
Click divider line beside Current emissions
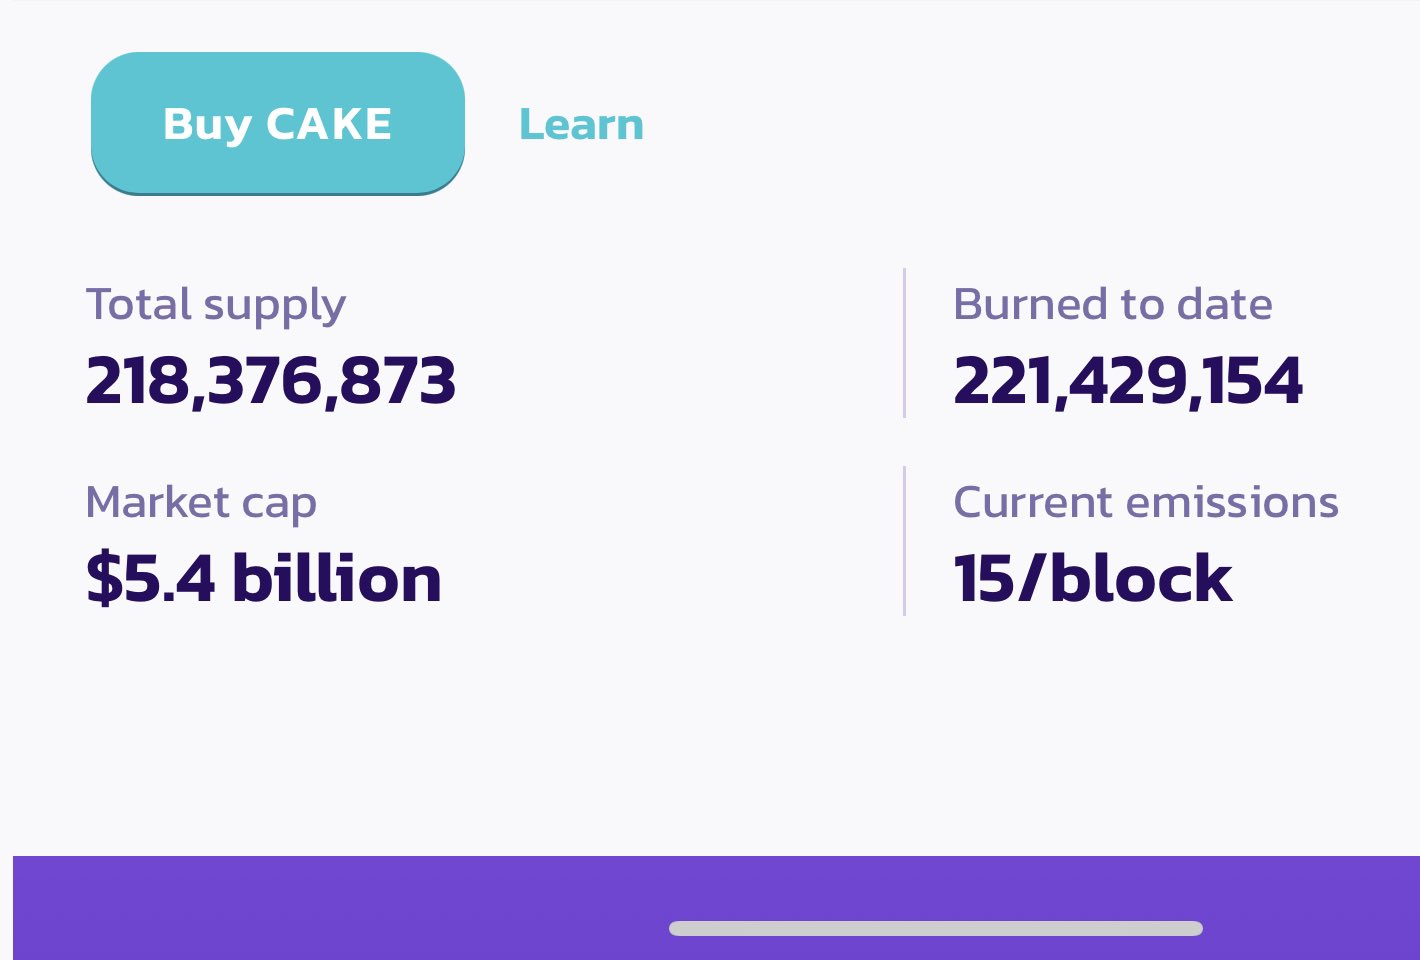pyautogui.click(x=904, y=541)
